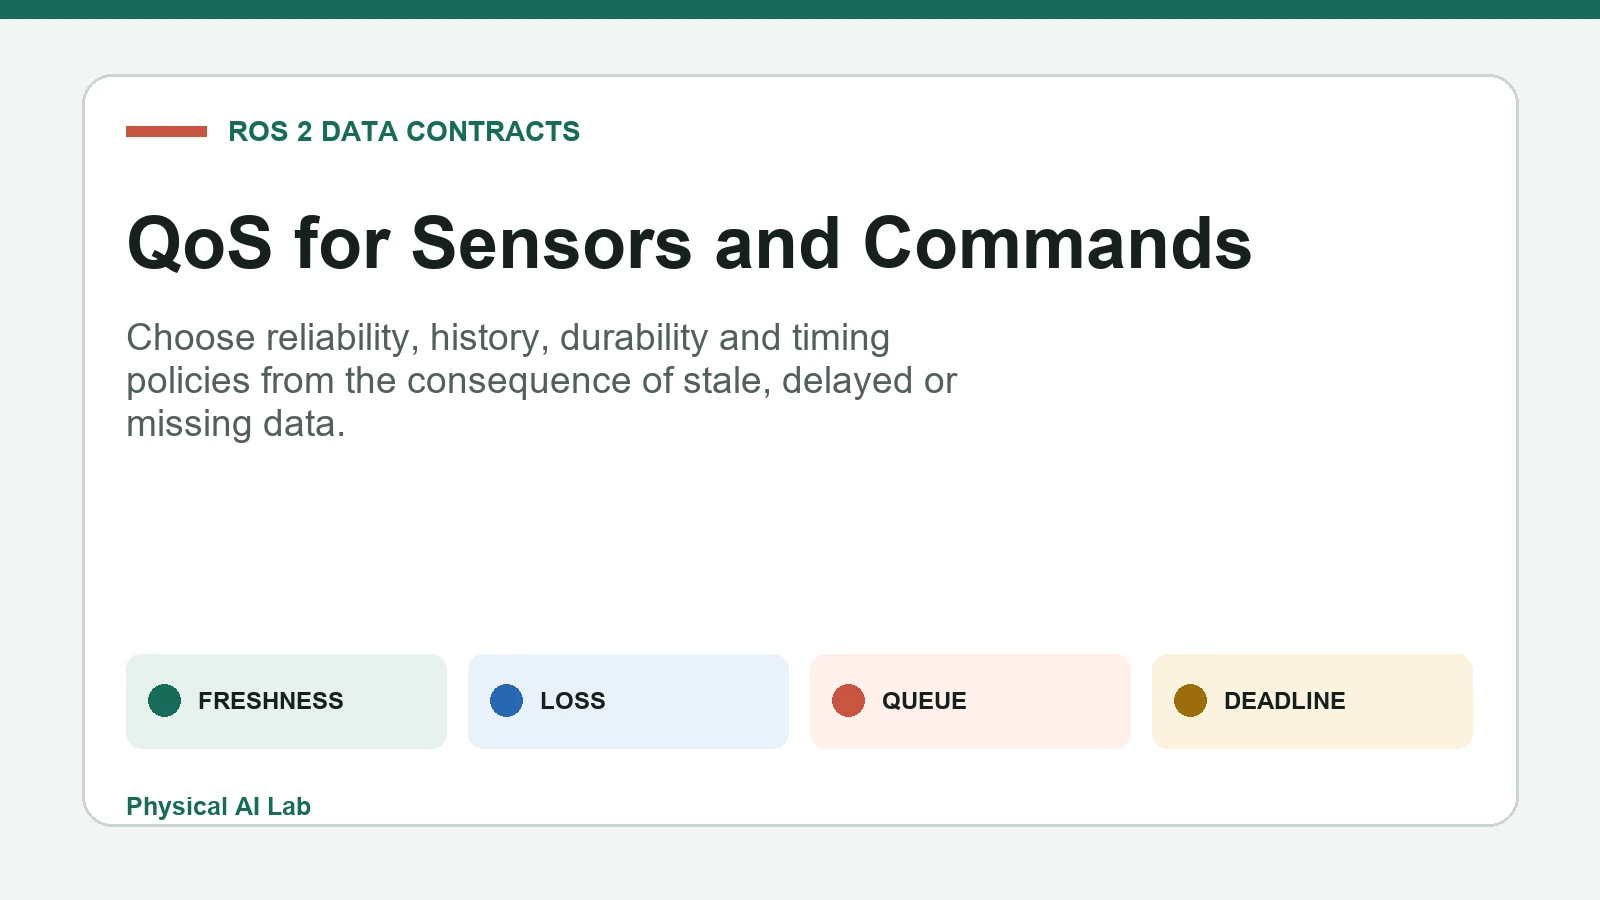Click the dark green banner at top
1600x900 pixels.
pyautogui.click(x=800, y=9)
